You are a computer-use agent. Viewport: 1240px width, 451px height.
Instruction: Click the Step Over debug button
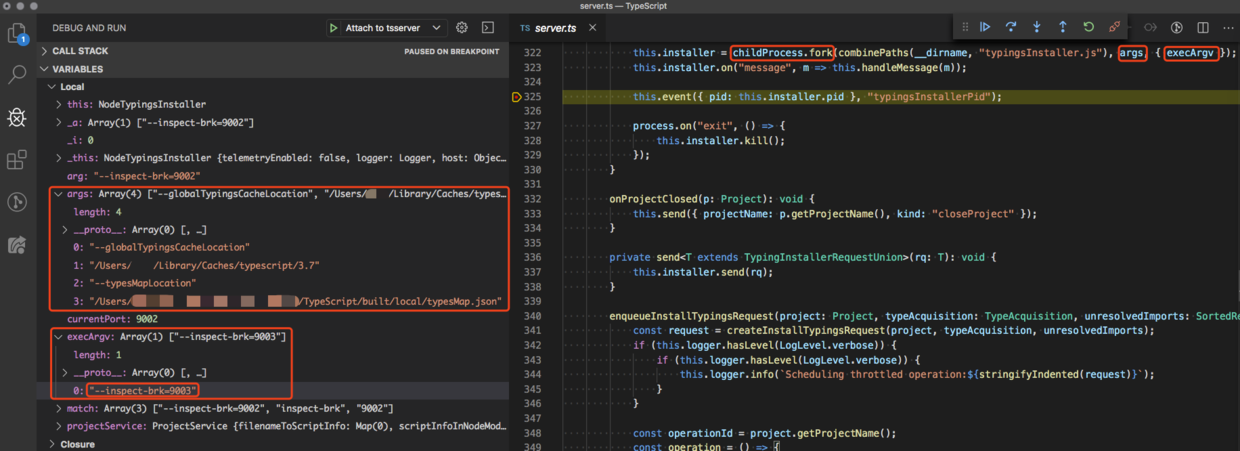[x=1011, y=27]
